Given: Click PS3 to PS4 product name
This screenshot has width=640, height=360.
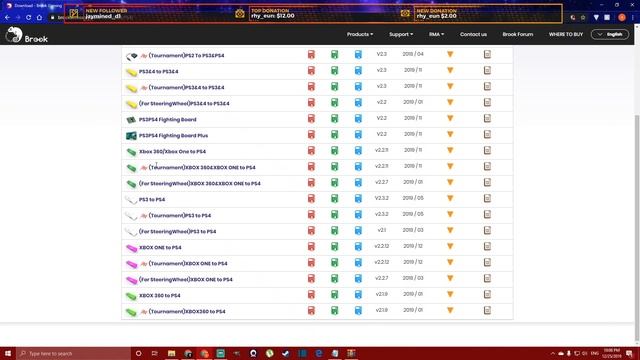Looking at the screenshot, I should [152, 200].
